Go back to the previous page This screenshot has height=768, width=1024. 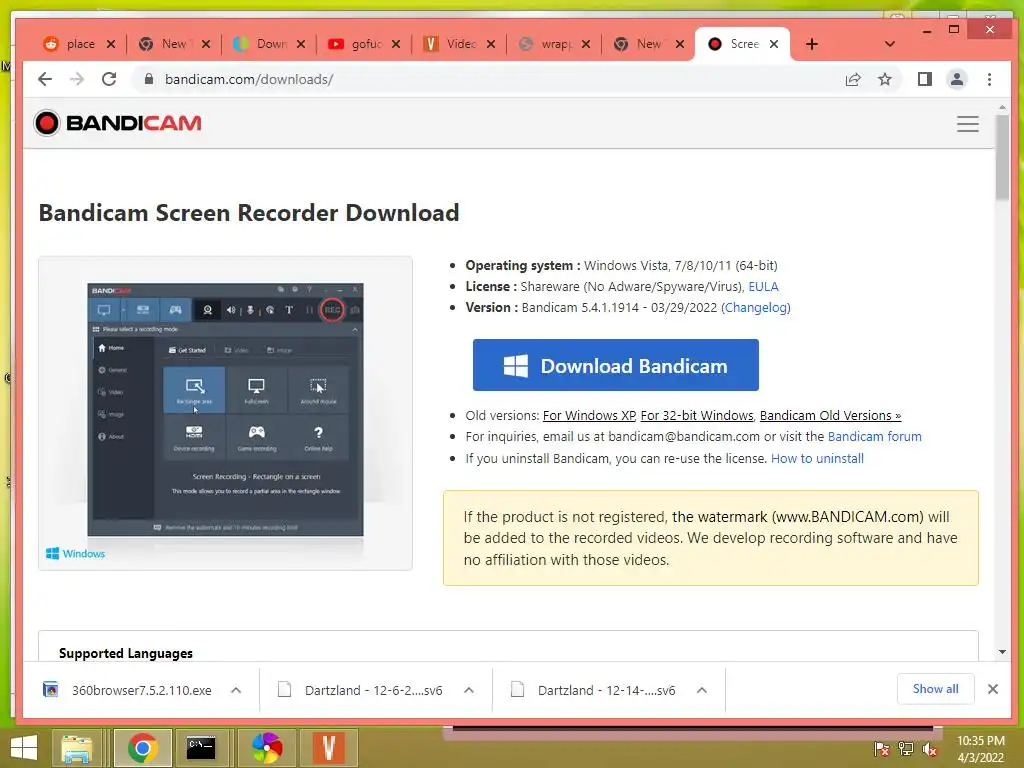(x=44, y=79)
